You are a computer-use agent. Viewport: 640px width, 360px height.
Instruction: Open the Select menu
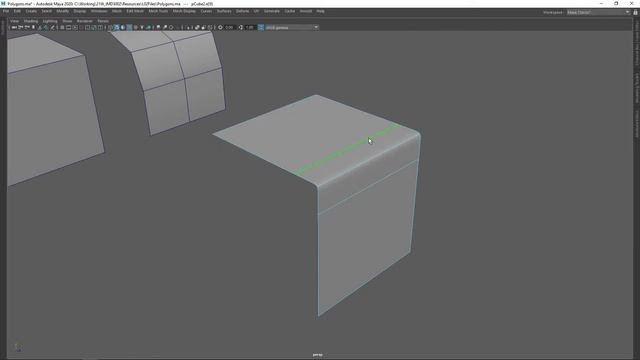[47, 11]
